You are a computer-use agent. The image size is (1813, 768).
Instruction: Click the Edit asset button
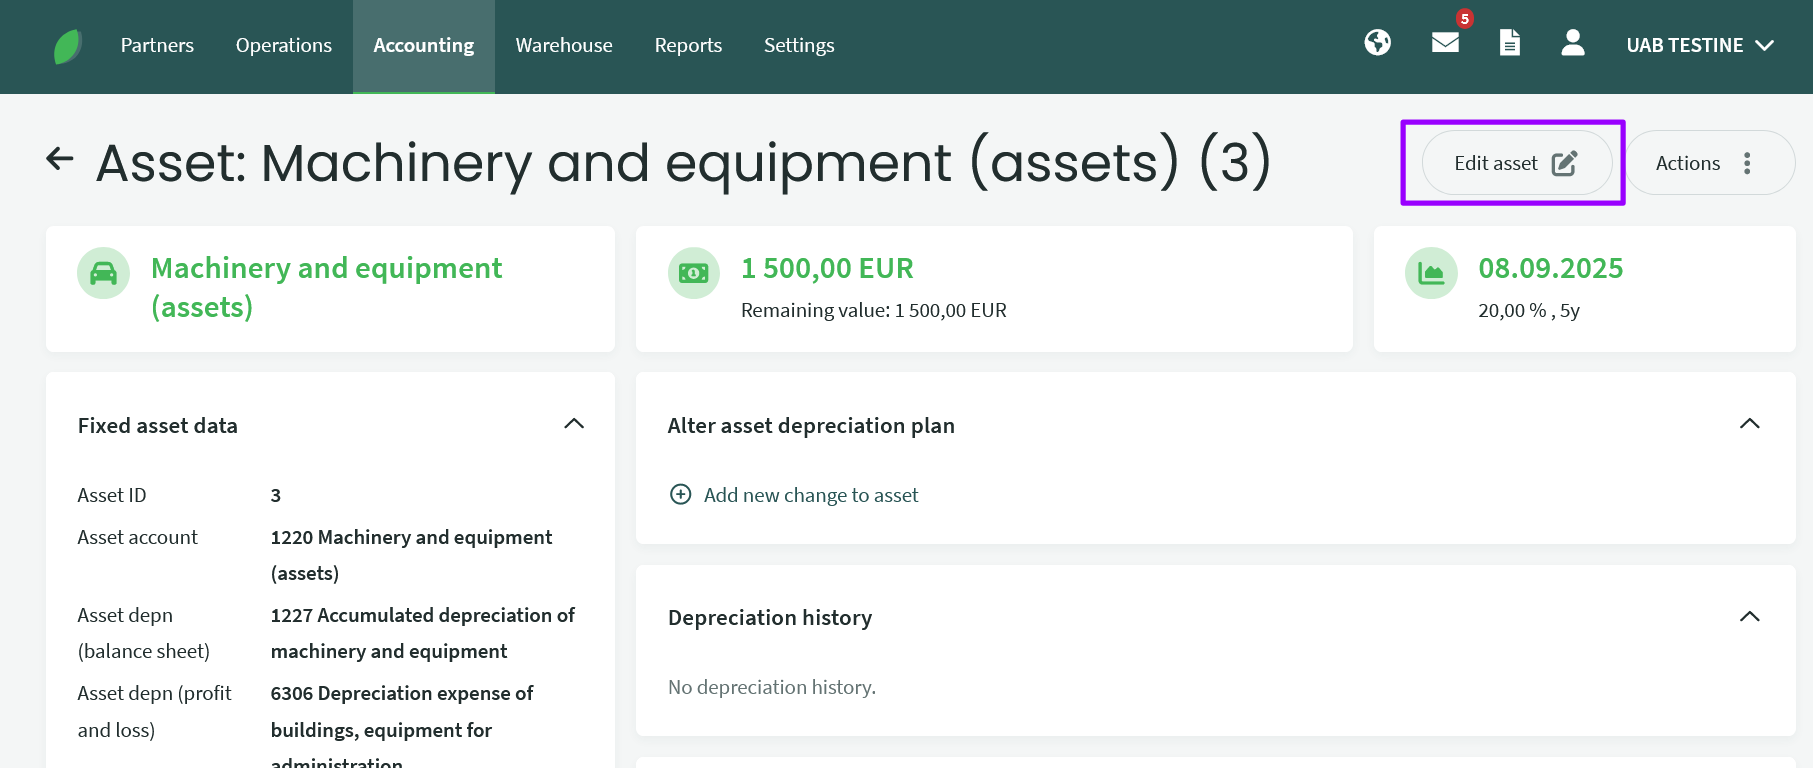pos(1515,163)
